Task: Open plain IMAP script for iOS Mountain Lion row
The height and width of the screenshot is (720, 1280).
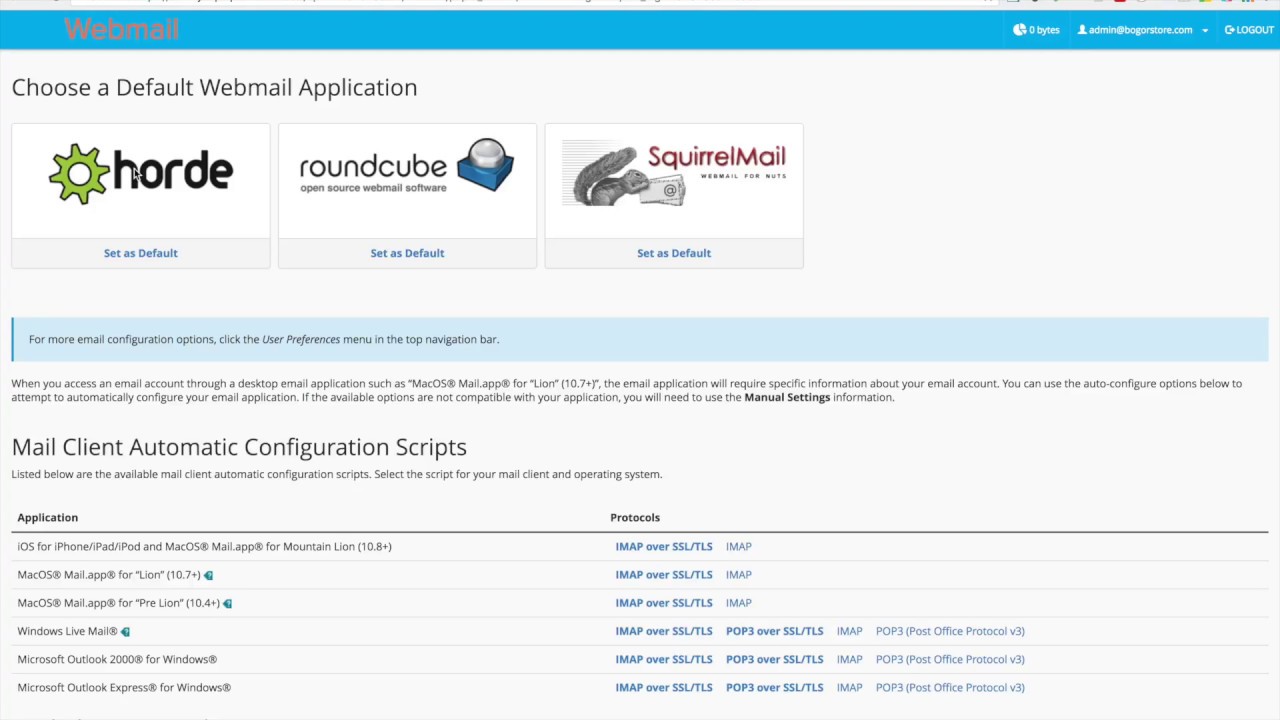Action: (739, 547)
